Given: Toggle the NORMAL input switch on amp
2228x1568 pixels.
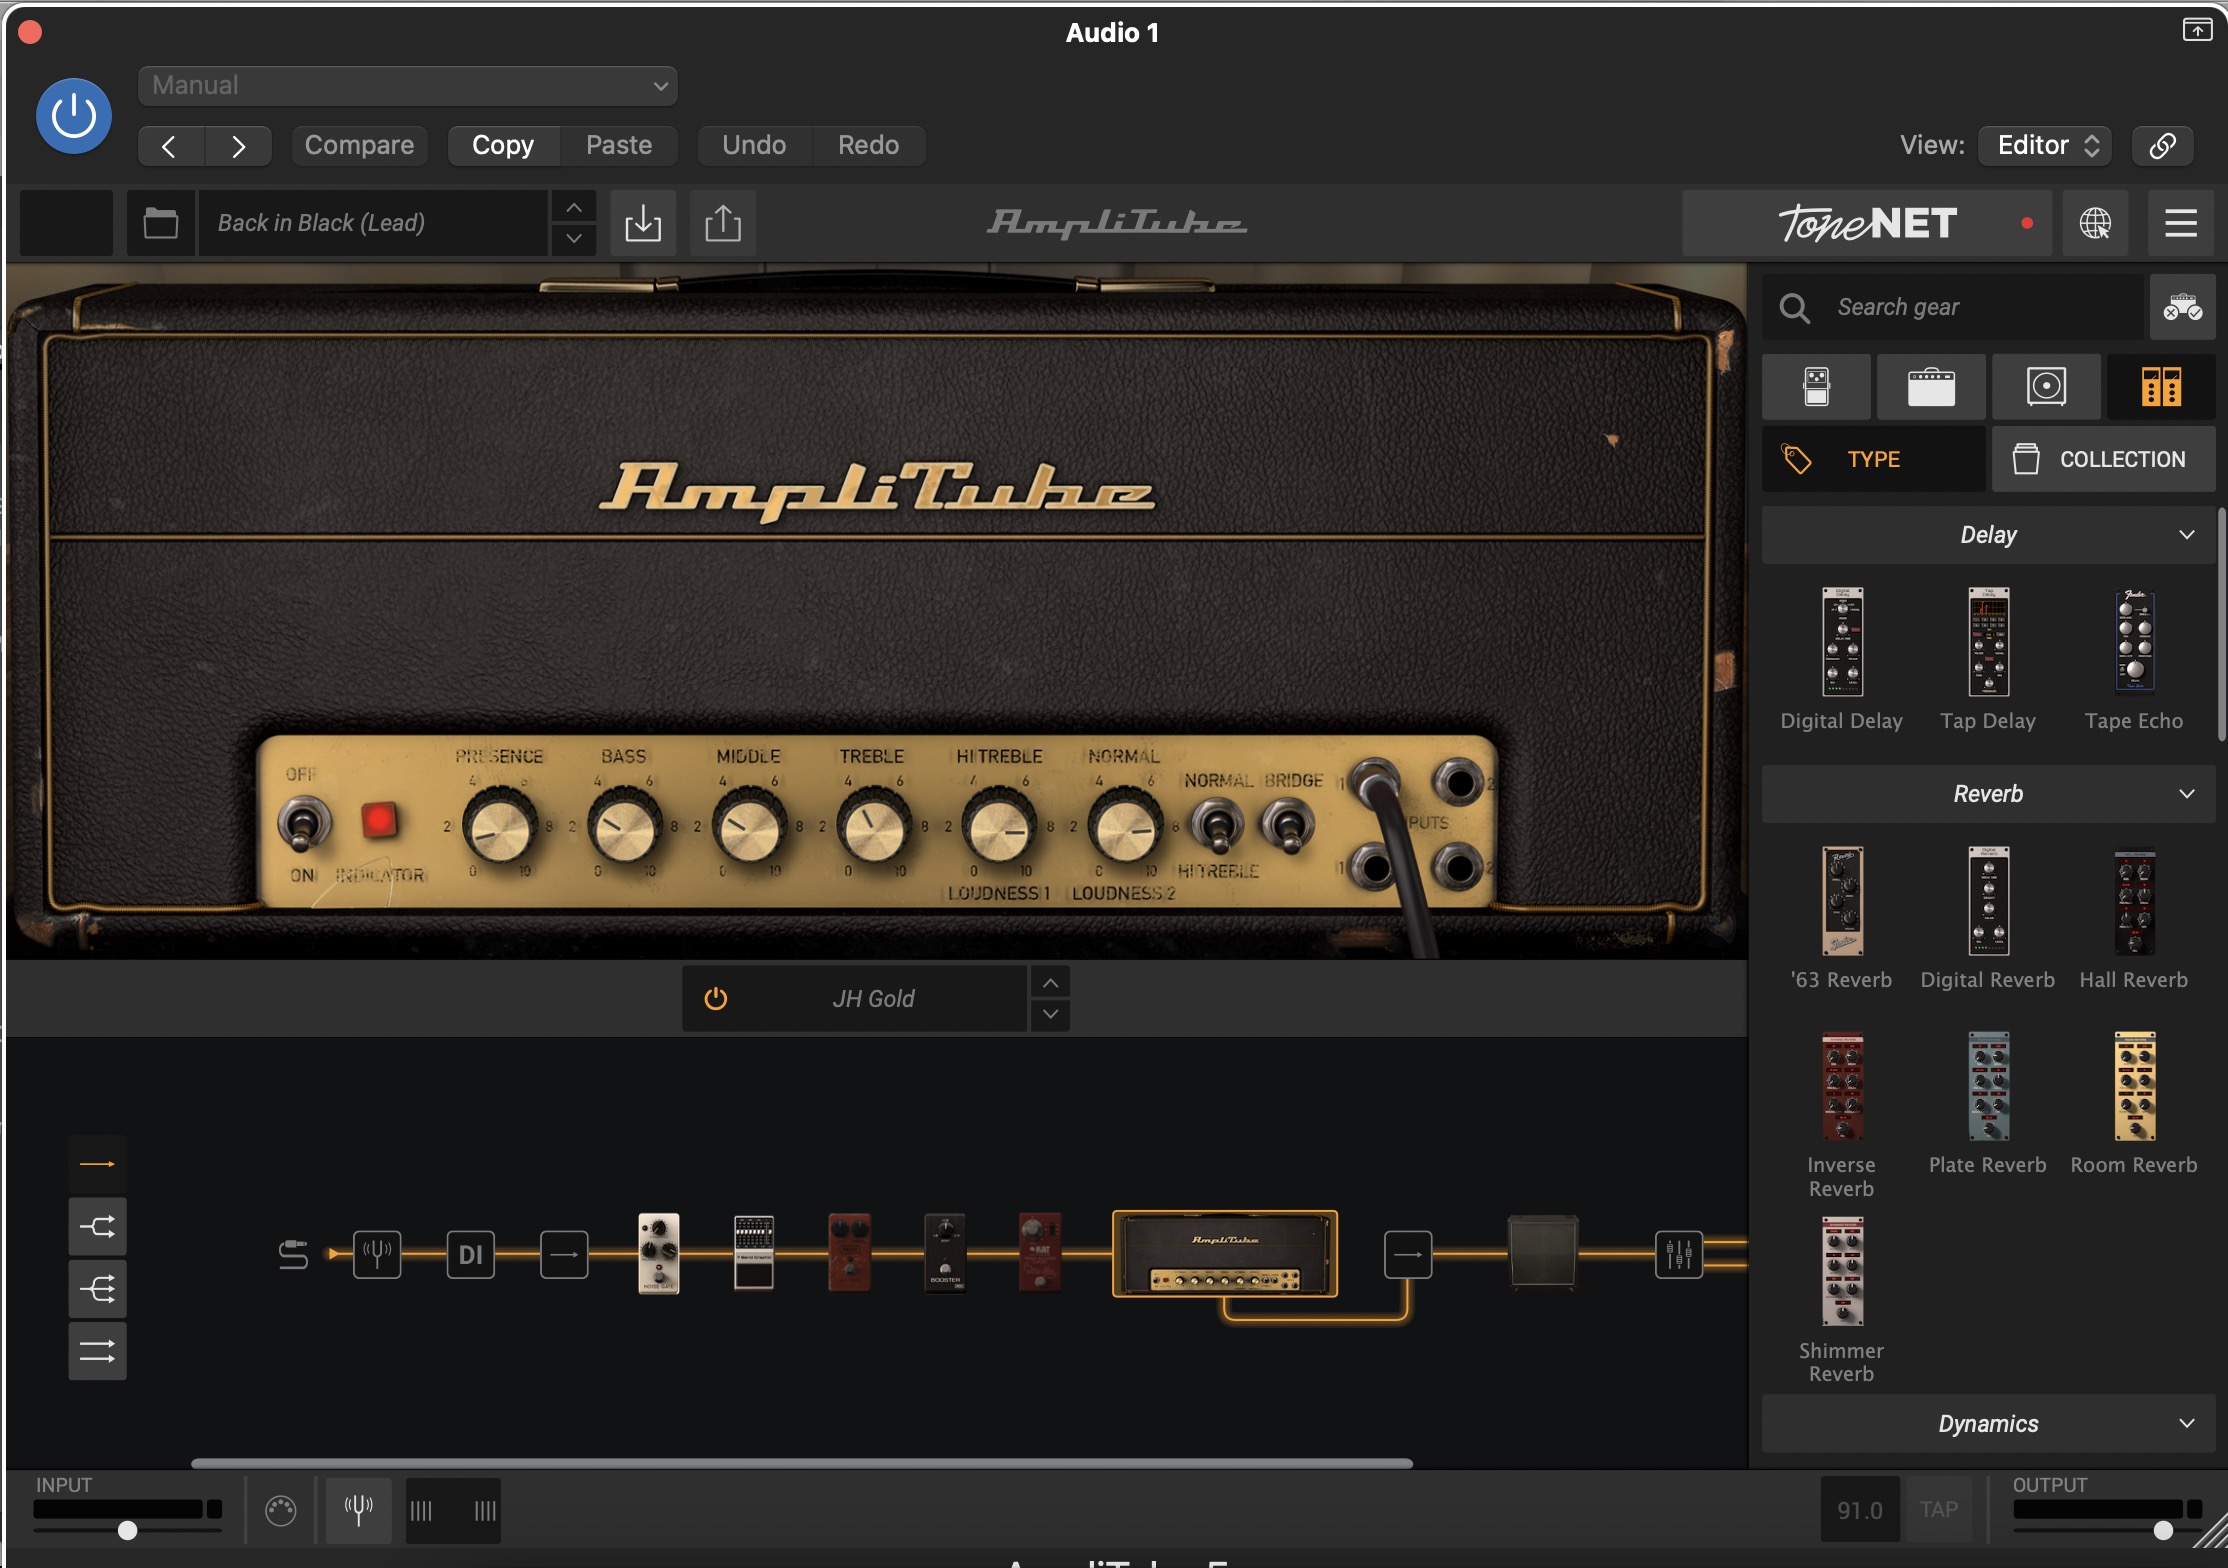Looking at the screenshot, I should point(1217,826).
